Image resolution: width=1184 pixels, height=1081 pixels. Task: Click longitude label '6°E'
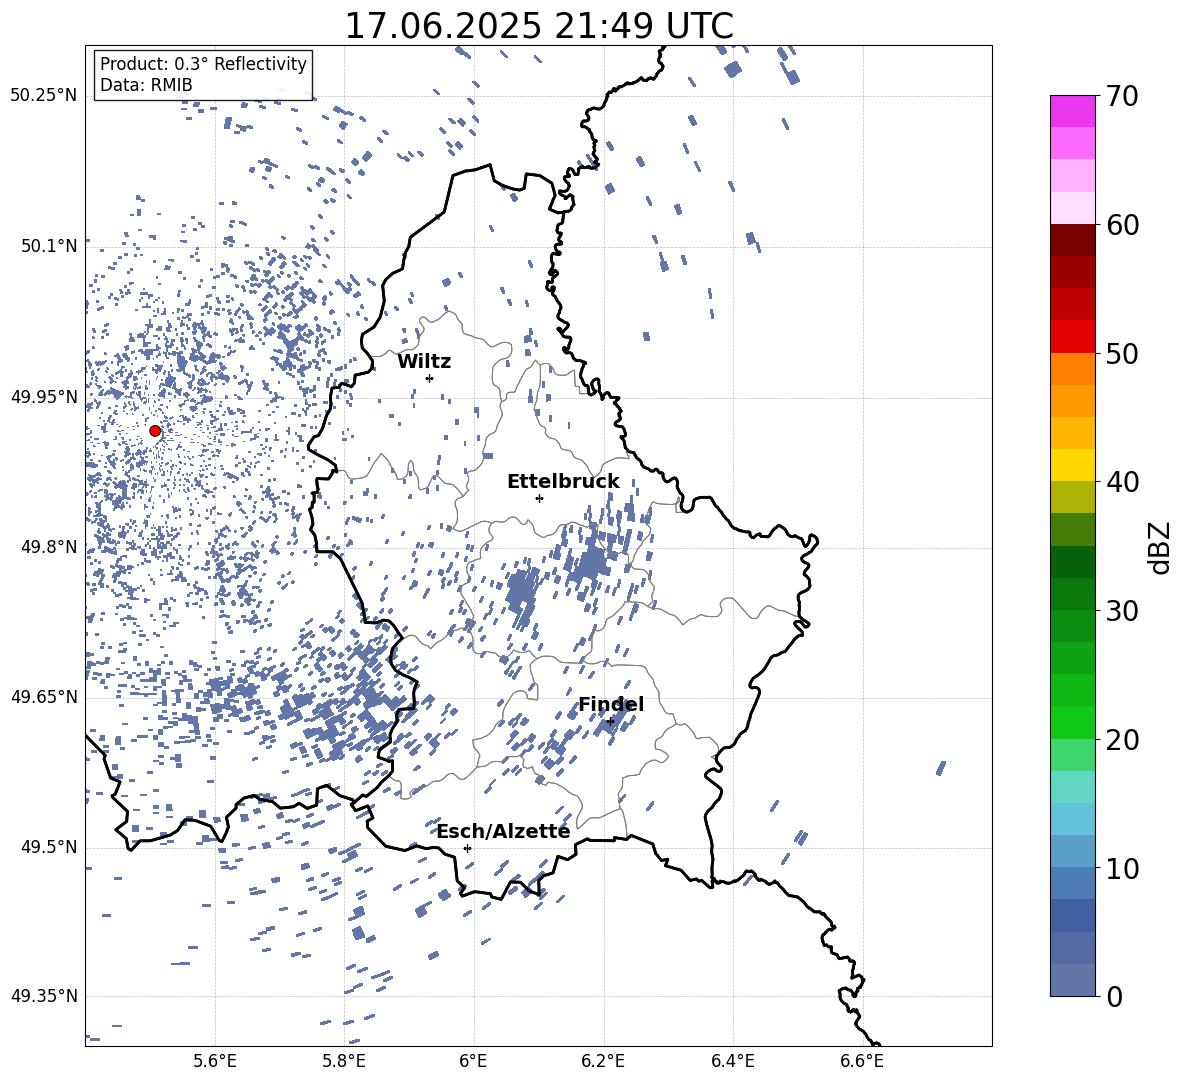click(473, 1061)
